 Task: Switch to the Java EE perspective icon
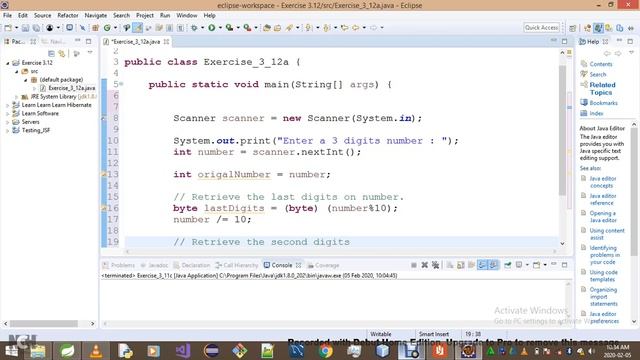coord(587,28)
